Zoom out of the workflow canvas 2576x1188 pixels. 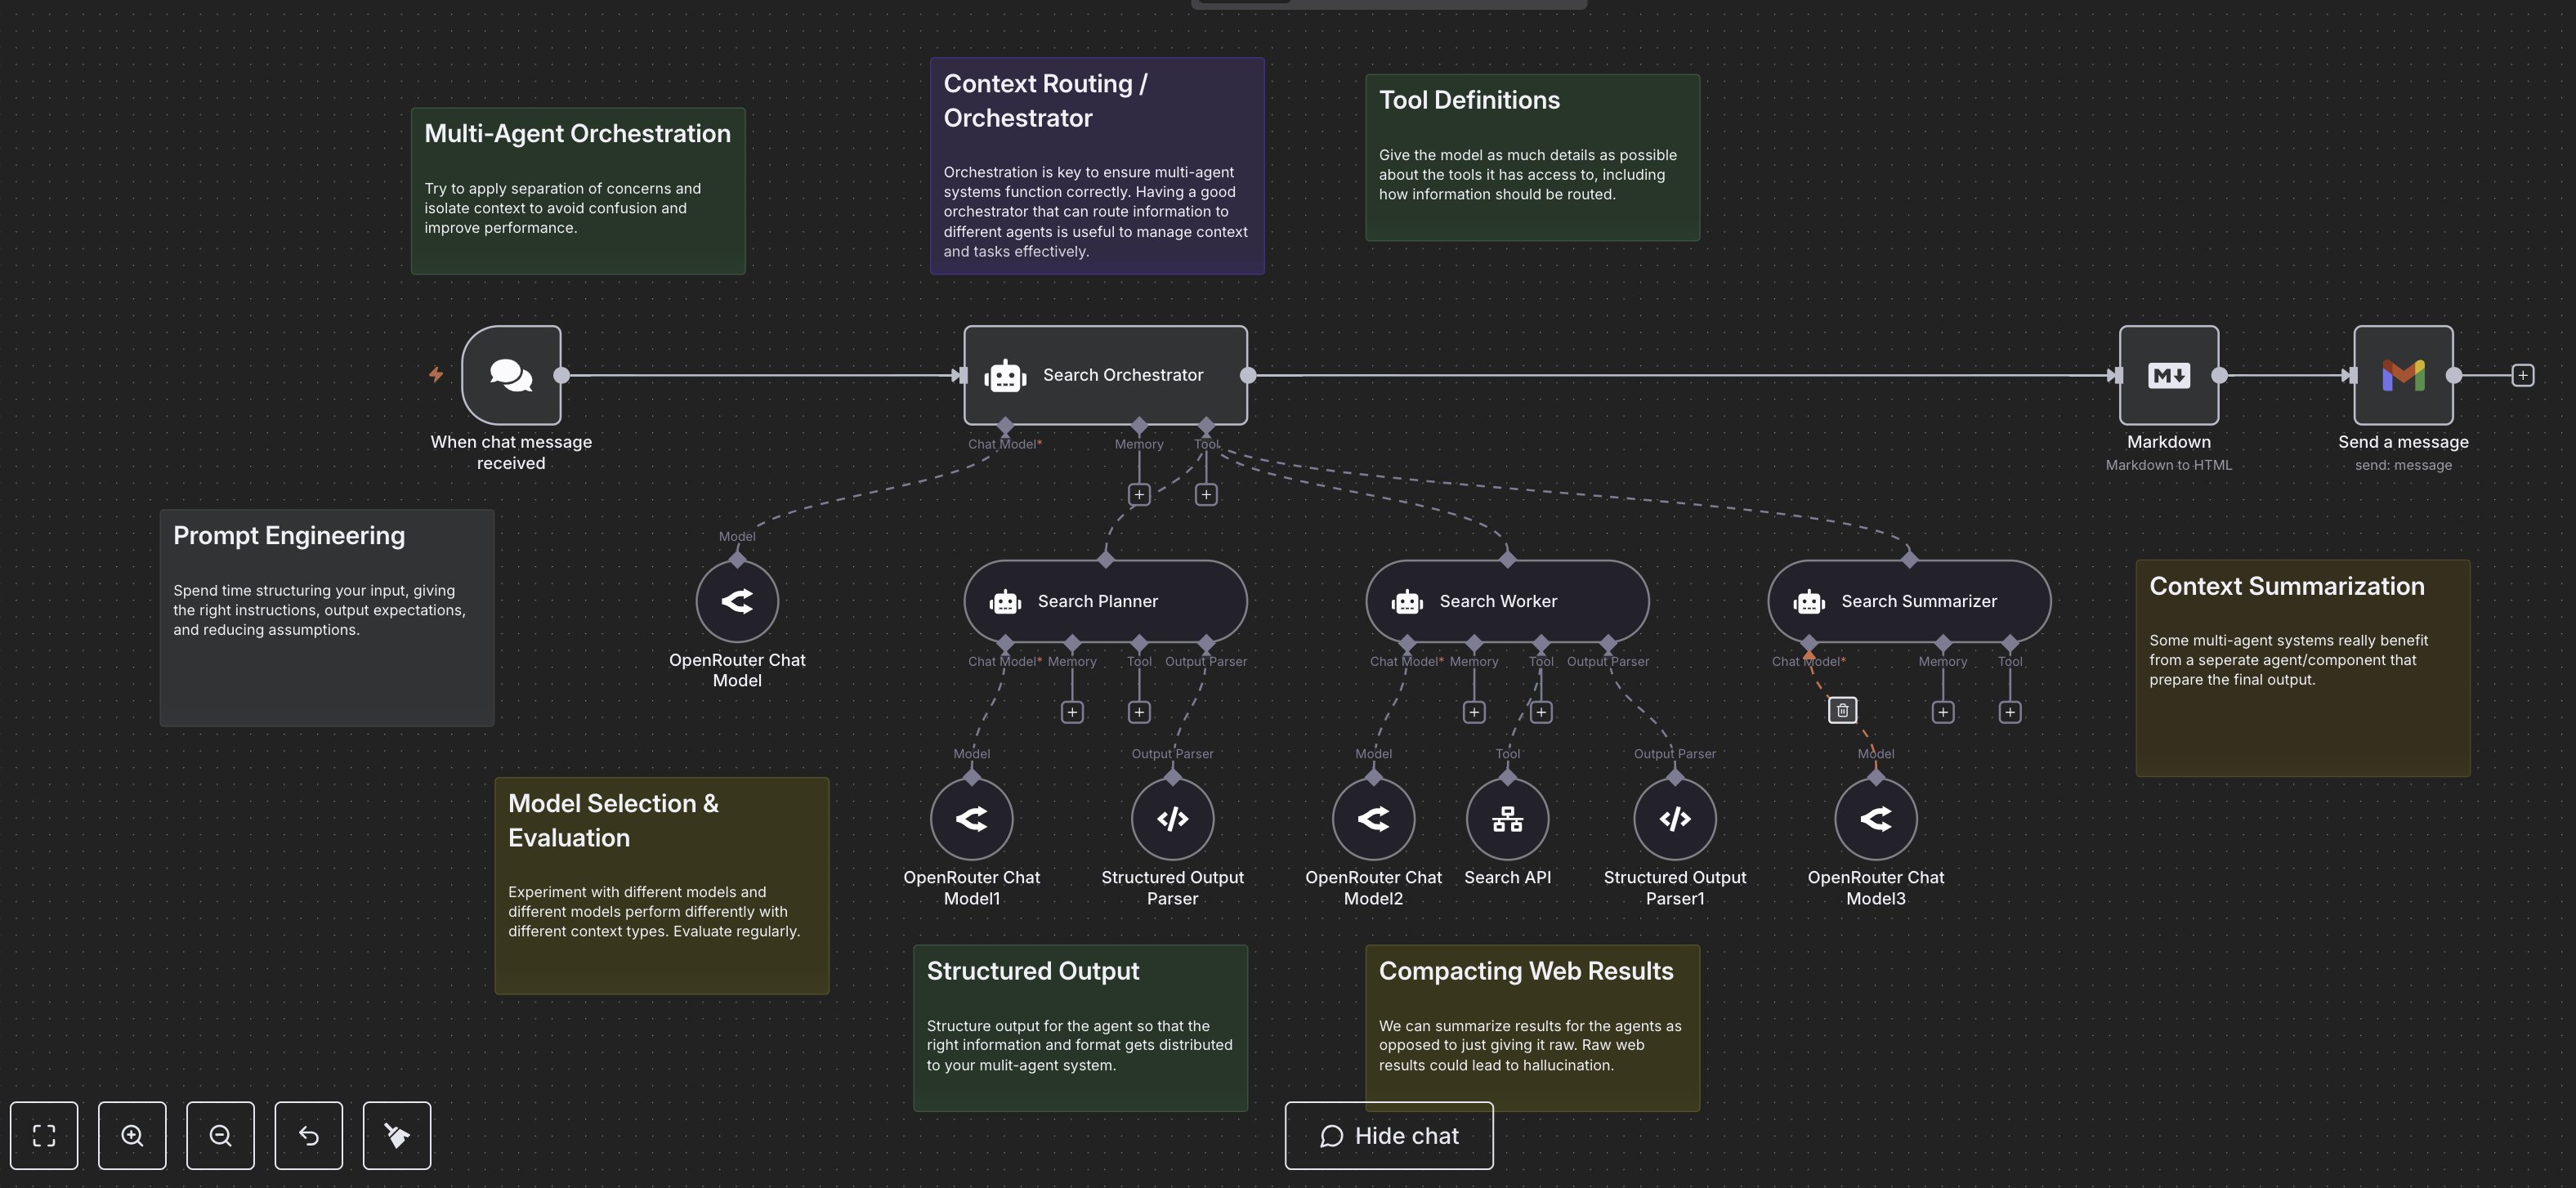point(220,1135)
